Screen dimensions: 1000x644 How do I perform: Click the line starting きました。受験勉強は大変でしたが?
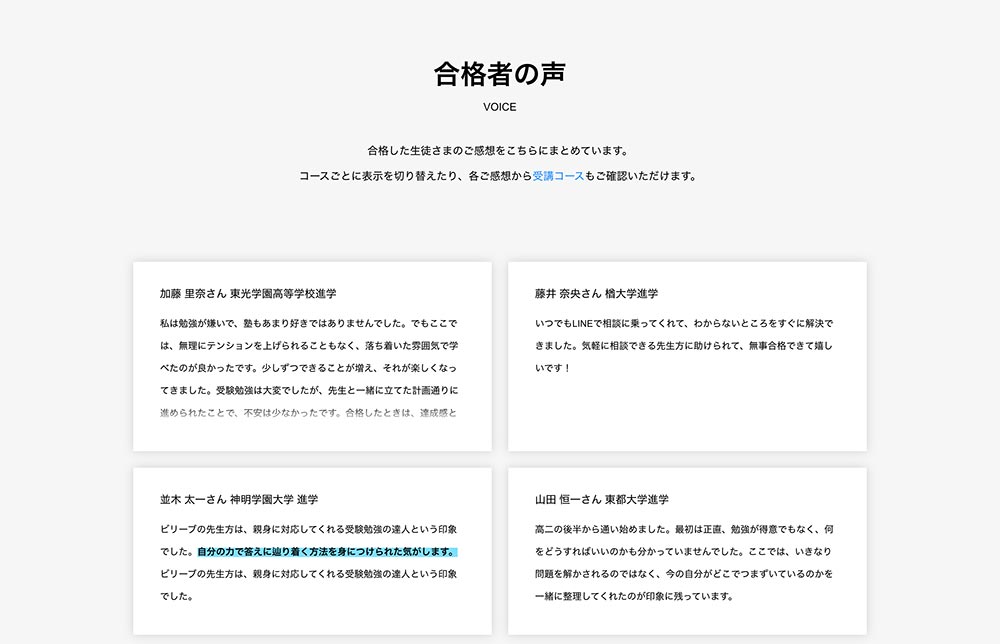(x=308, y=390)
